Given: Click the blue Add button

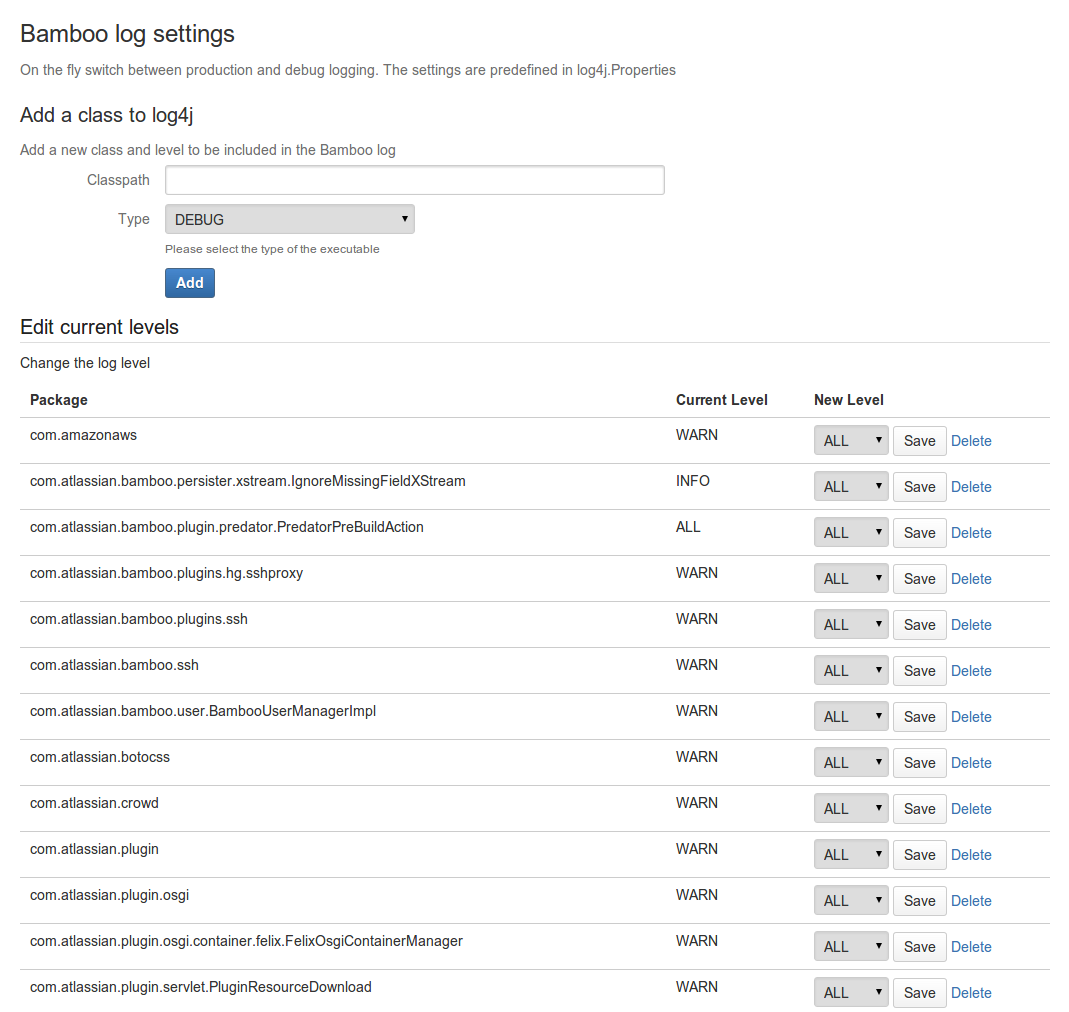Looking at the screenshot, I should pyautogui.click(x=190, y=283).
